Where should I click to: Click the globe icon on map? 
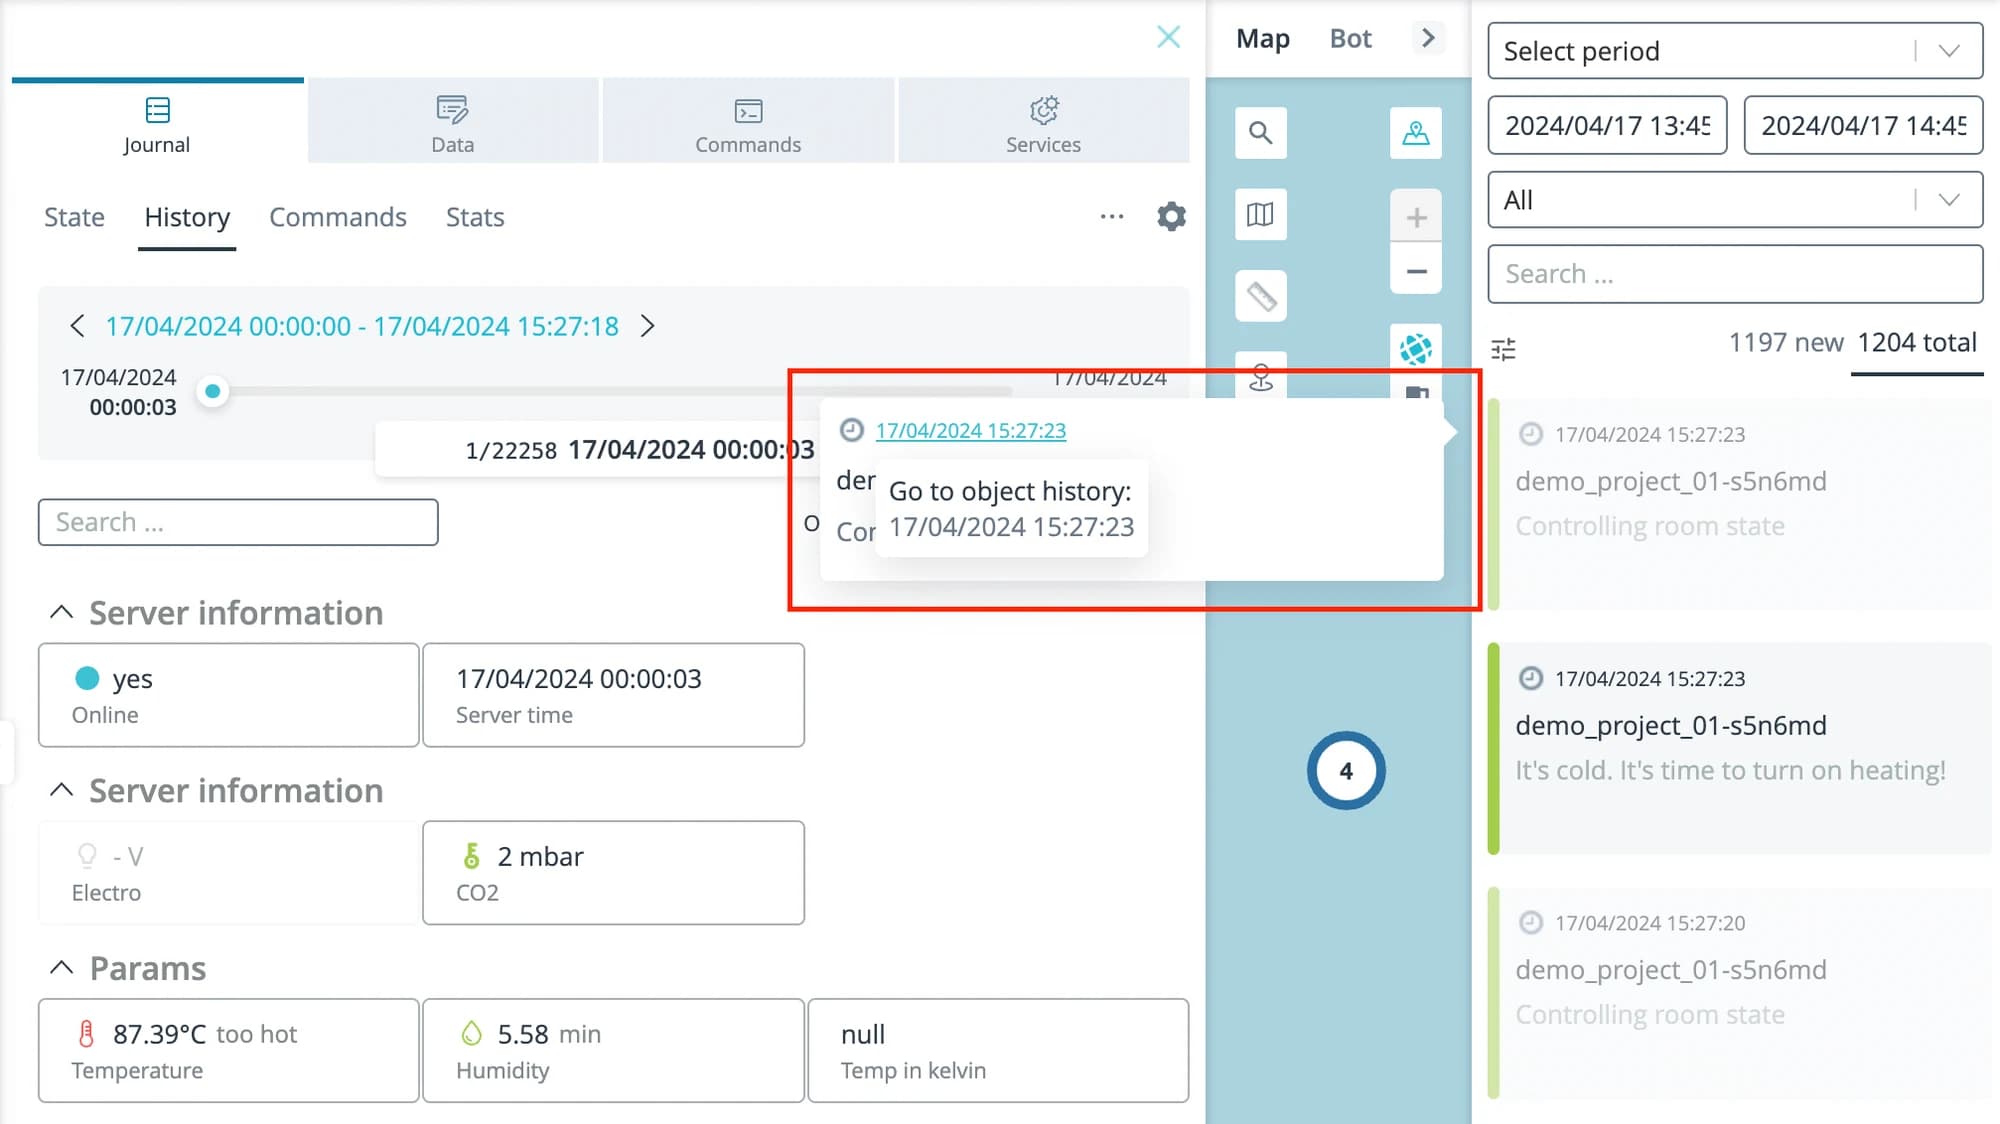[1415, 349]
